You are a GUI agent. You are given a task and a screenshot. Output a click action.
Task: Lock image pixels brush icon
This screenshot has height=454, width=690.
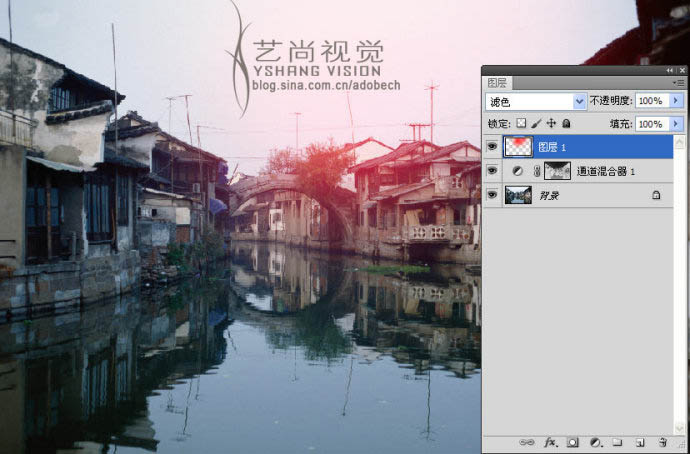tap(536, 124)
